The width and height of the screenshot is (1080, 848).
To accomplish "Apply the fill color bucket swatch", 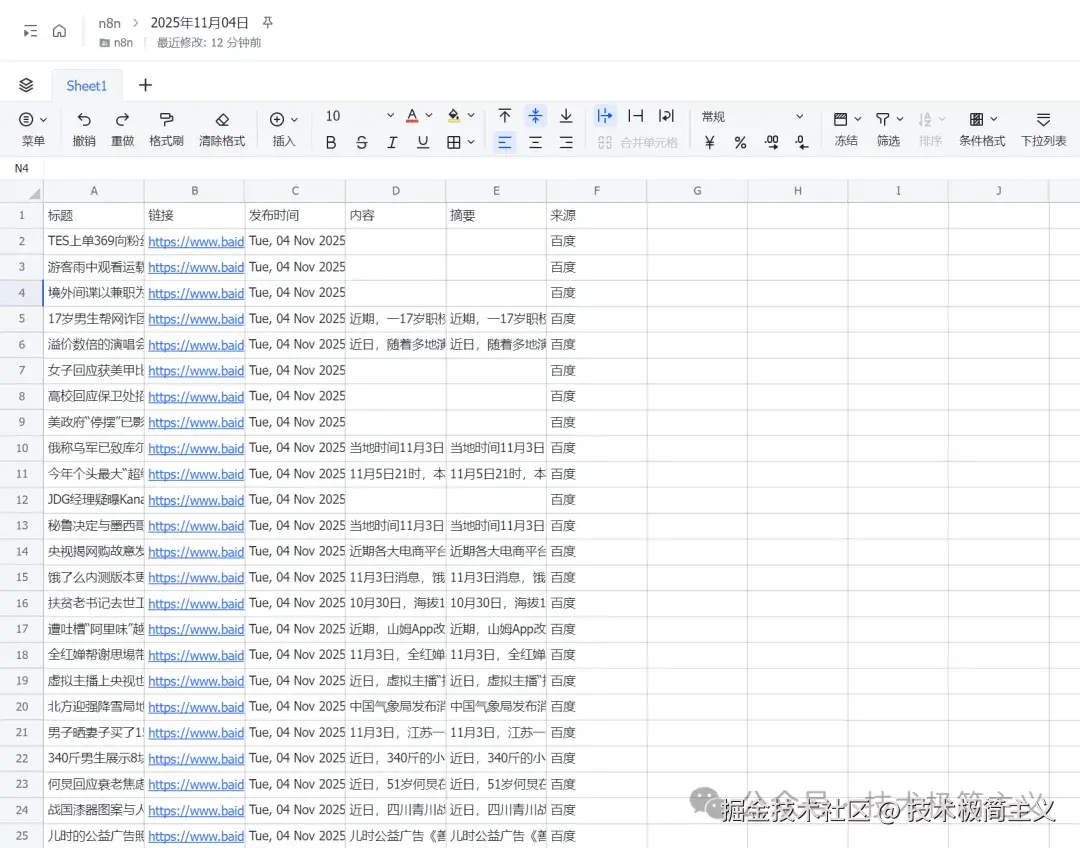I will [x=453, y=116].
